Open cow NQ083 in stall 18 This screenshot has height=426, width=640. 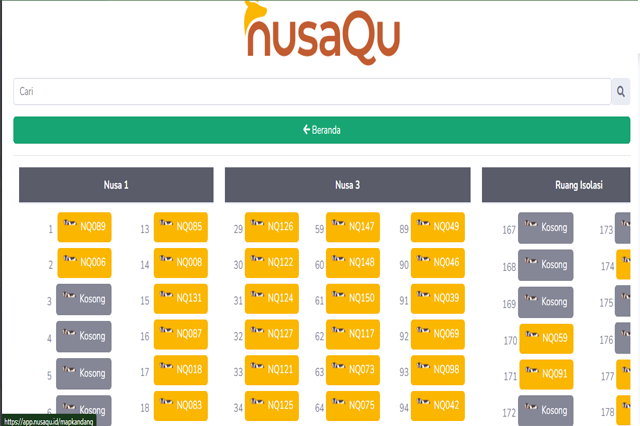tap(181, 406)
